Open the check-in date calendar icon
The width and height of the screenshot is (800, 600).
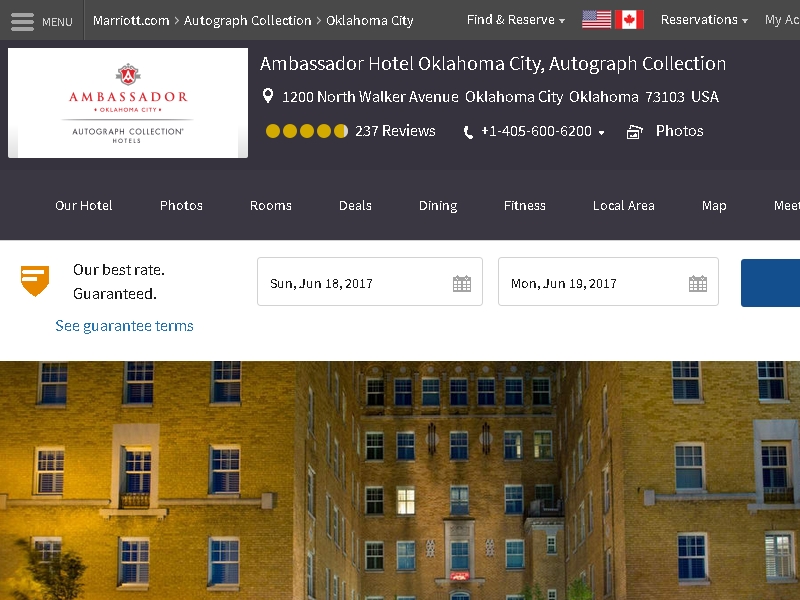click(462, 283)
